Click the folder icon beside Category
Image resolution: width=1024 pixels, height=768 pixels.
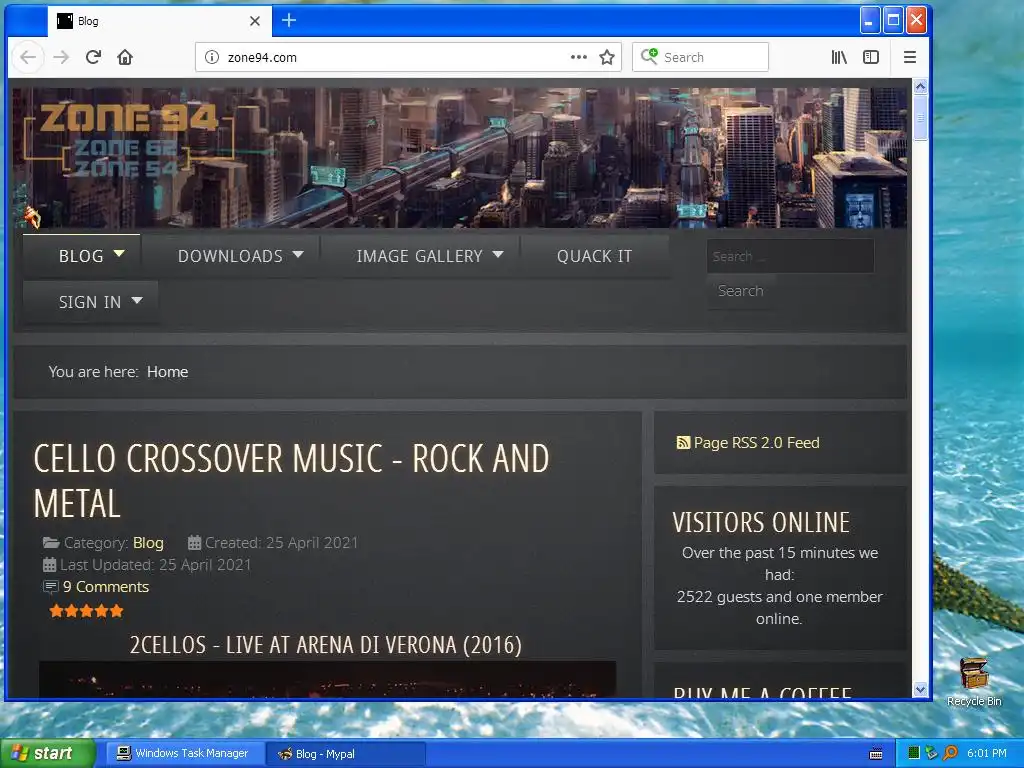(51, 543)
